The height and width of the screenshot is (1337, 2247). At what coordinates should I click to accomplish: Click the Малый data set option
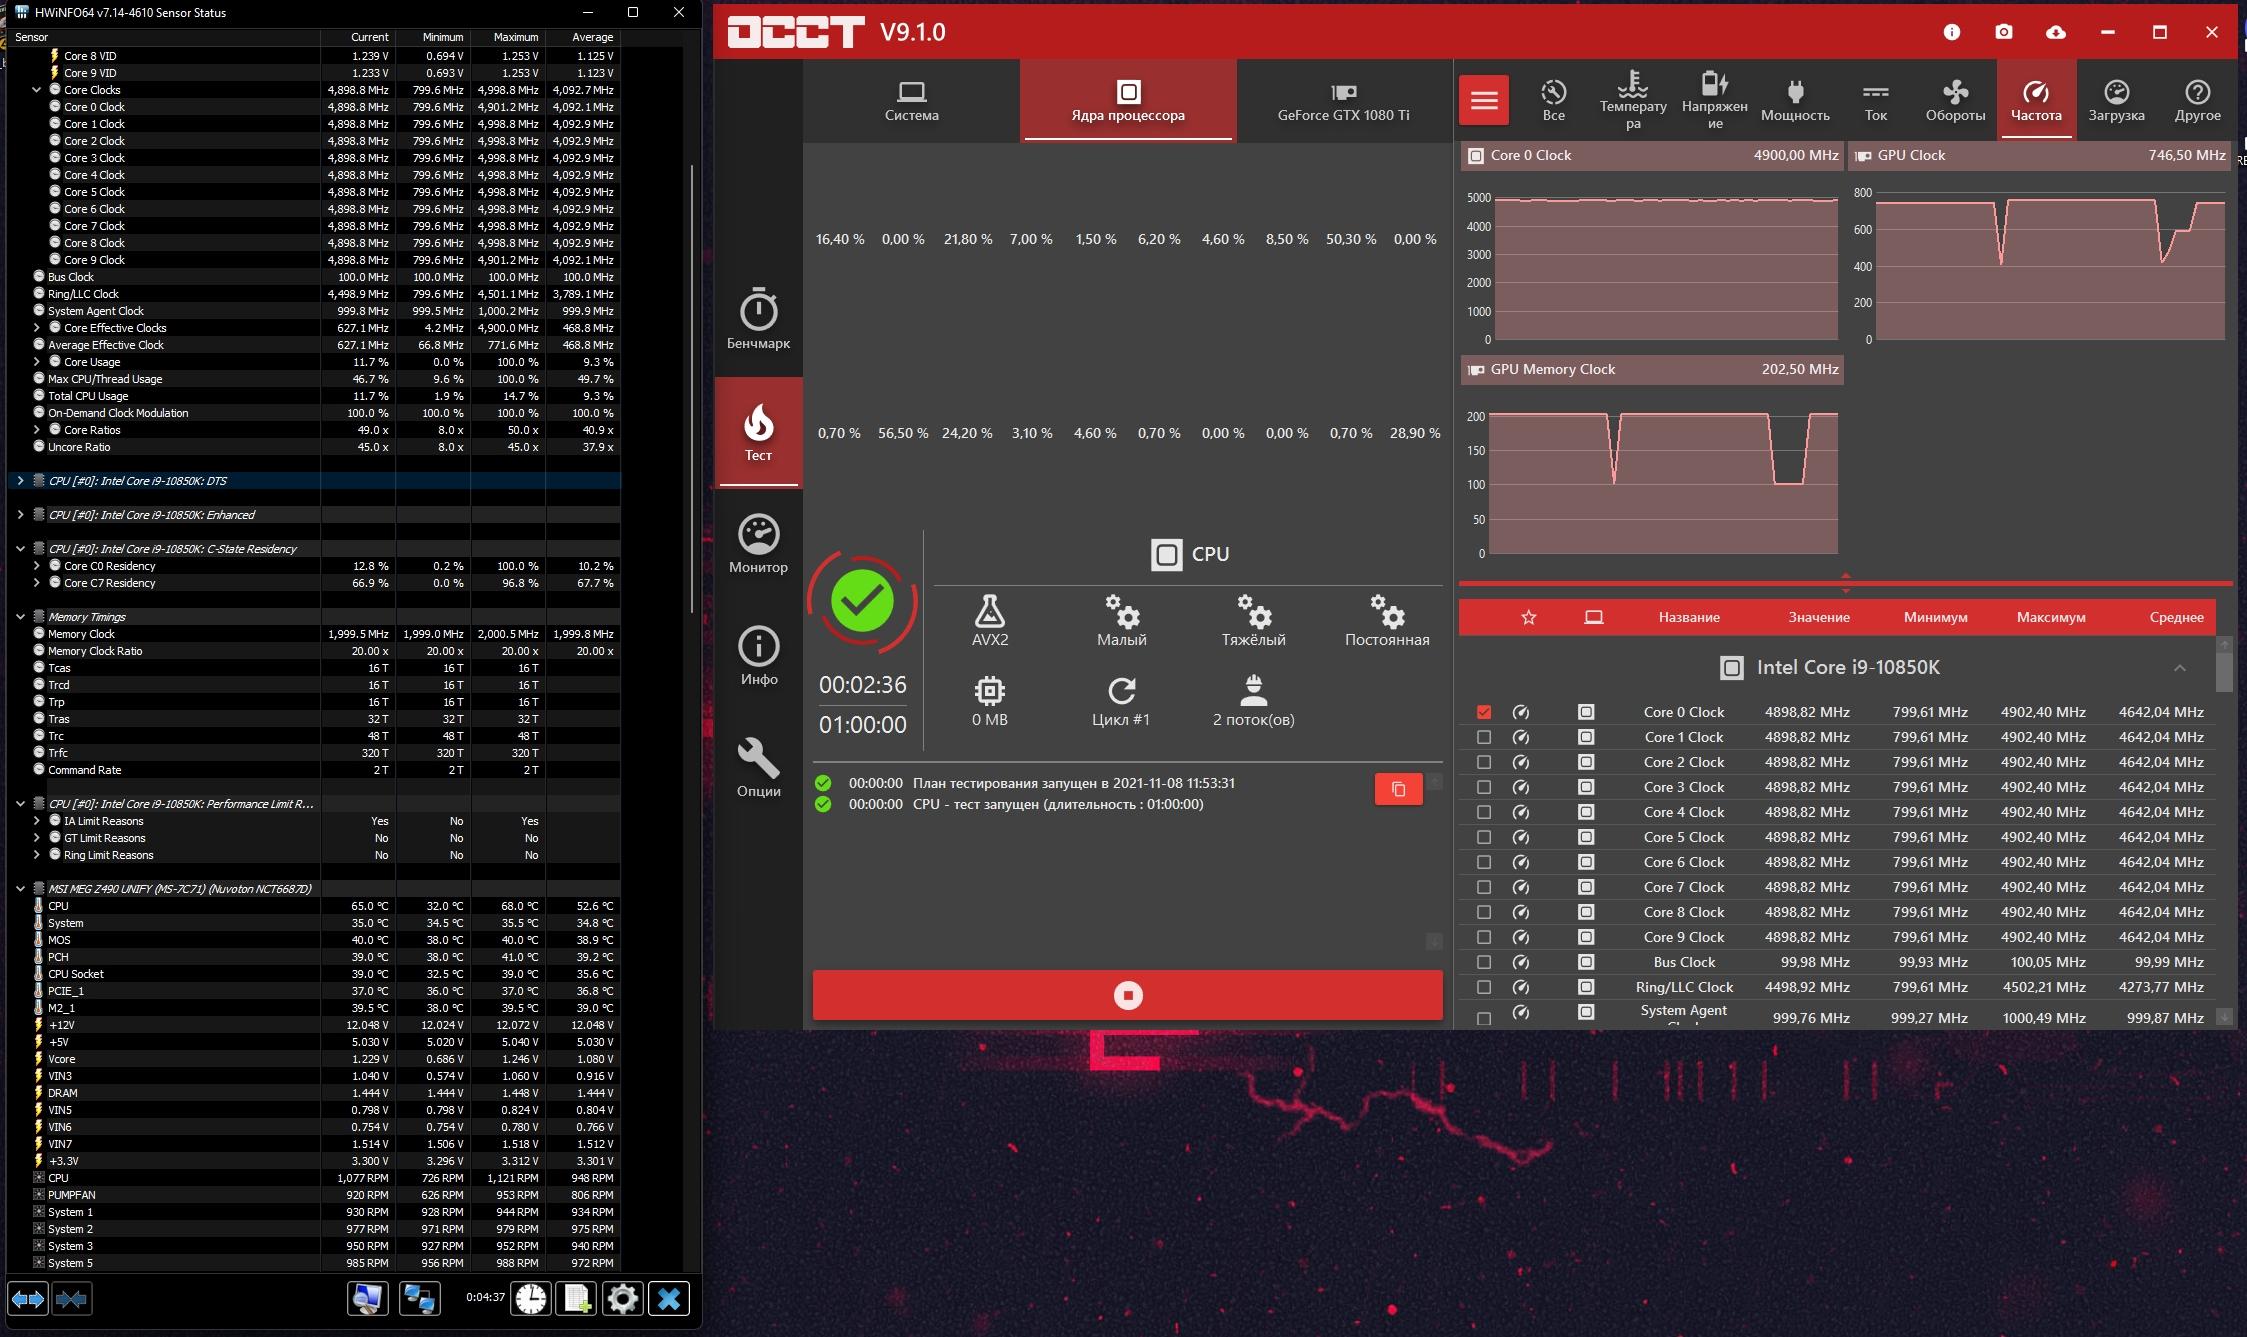coord(1121,620)
